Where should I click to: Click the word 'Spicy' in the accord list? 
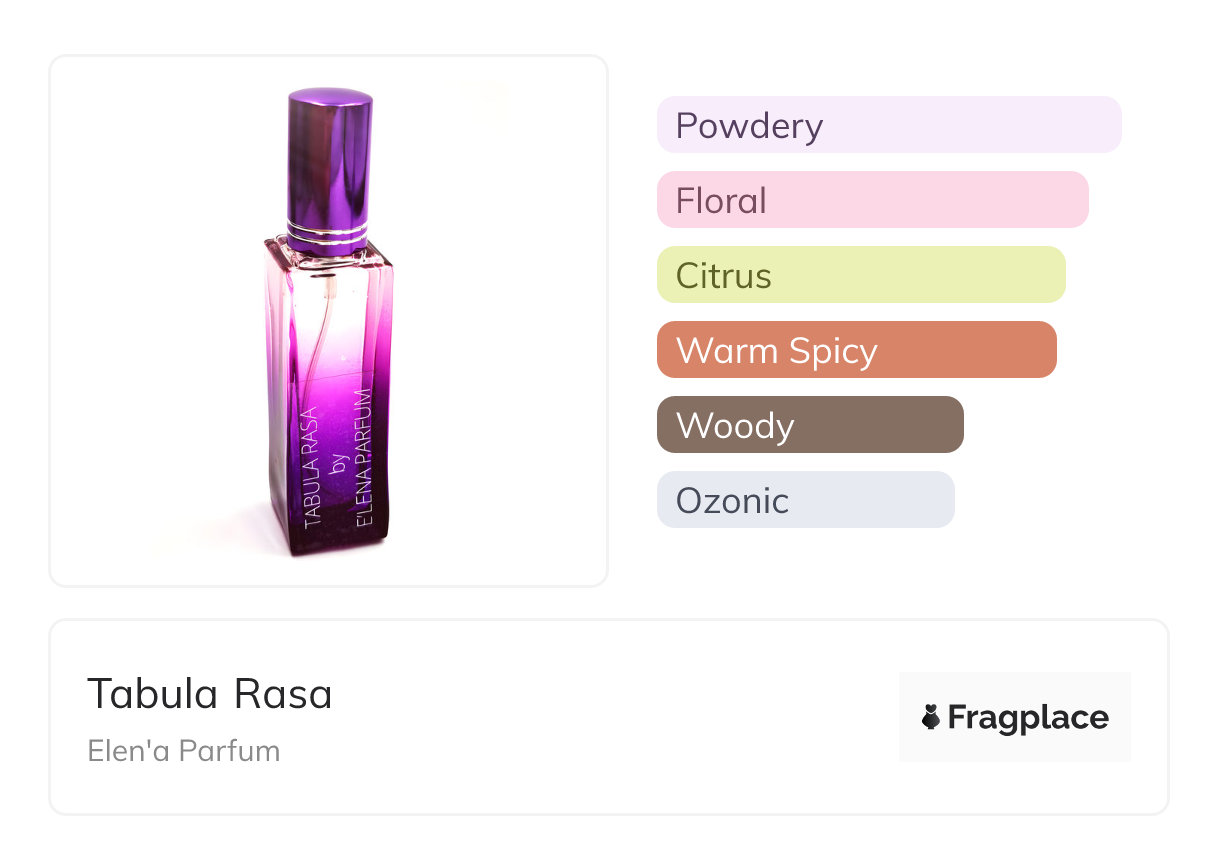[x=832, y=351]
